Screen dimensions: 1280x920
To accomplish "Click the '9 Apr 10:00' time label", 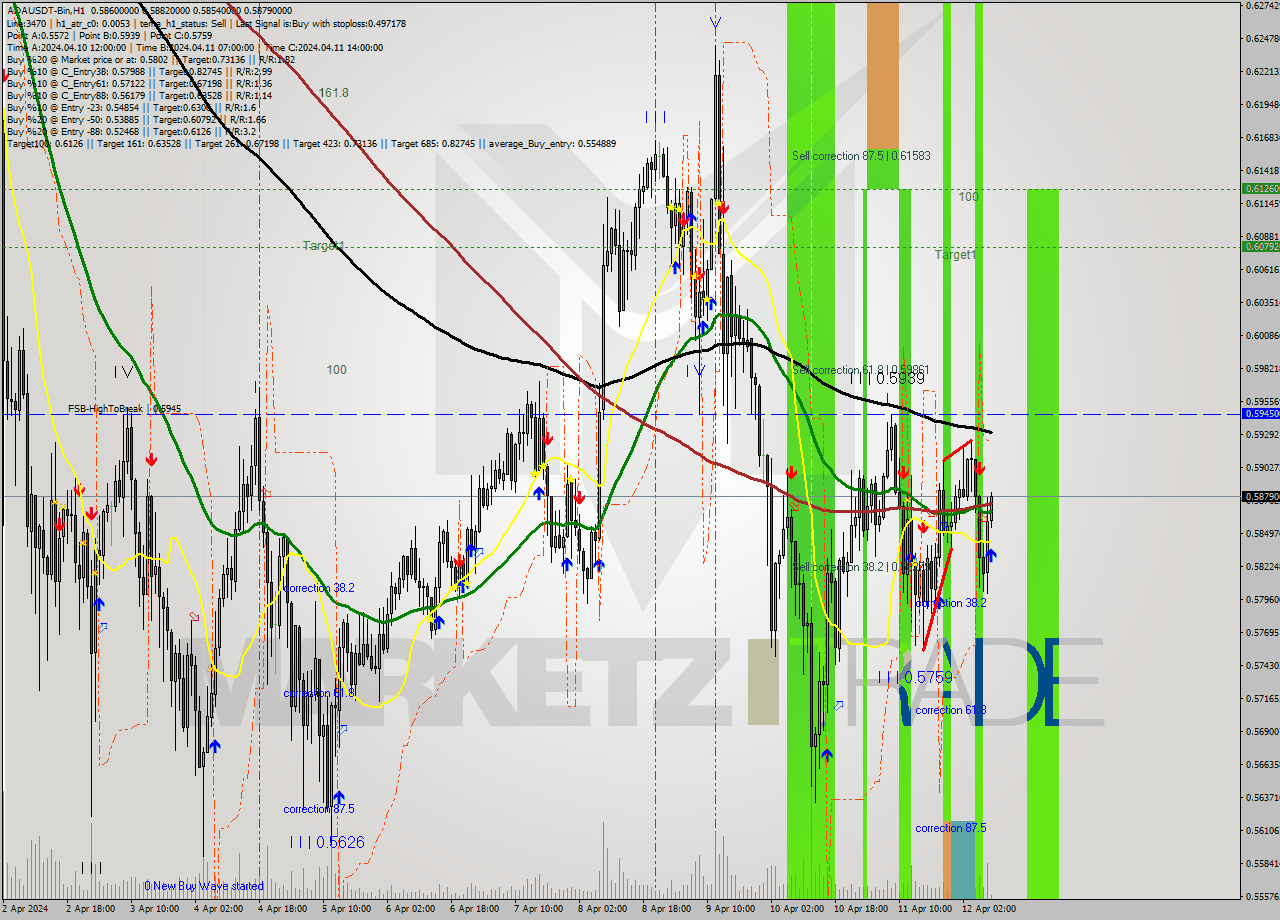I will click(x=730, y=909).
